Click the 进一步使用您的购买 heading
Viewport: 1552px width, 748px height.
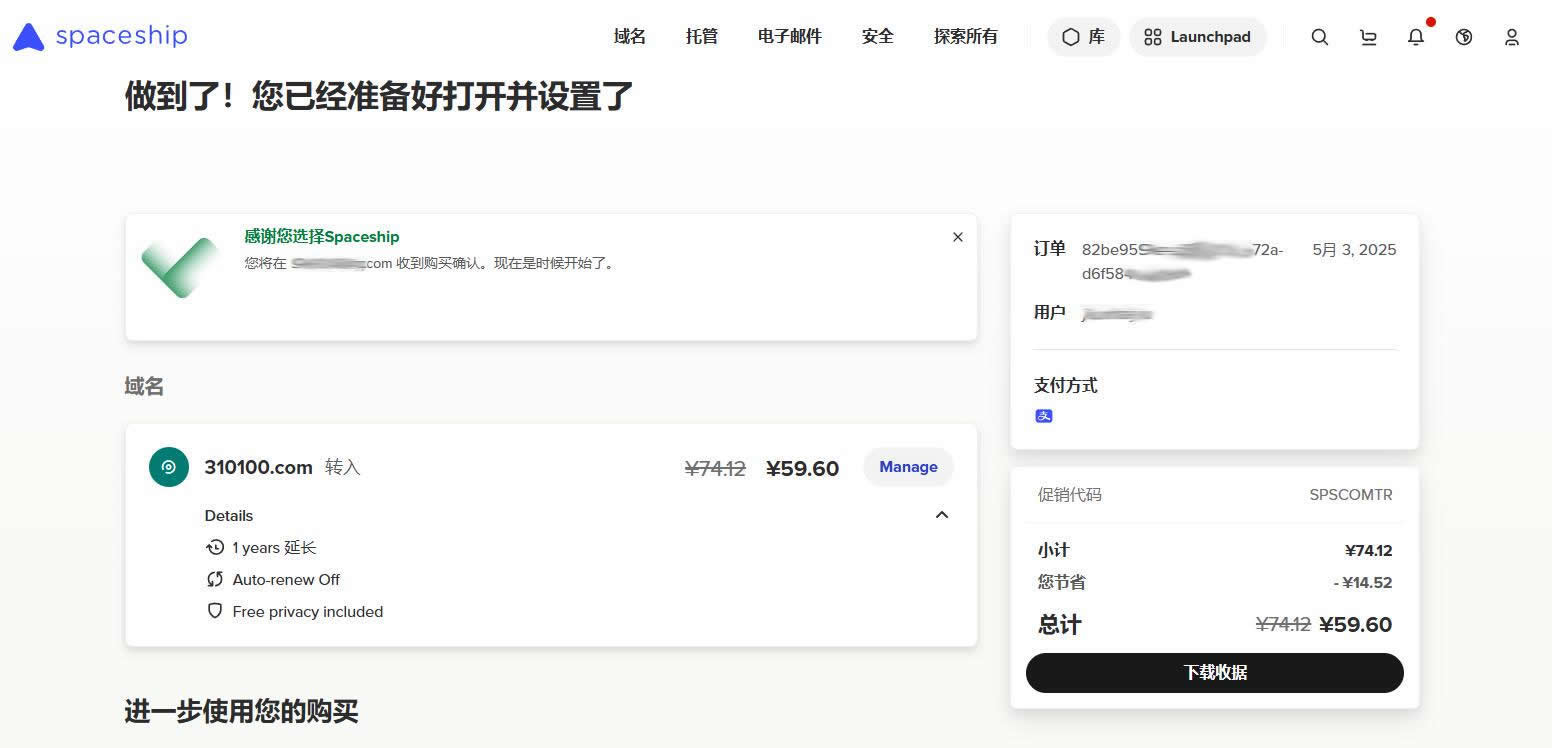pos(241,712)
